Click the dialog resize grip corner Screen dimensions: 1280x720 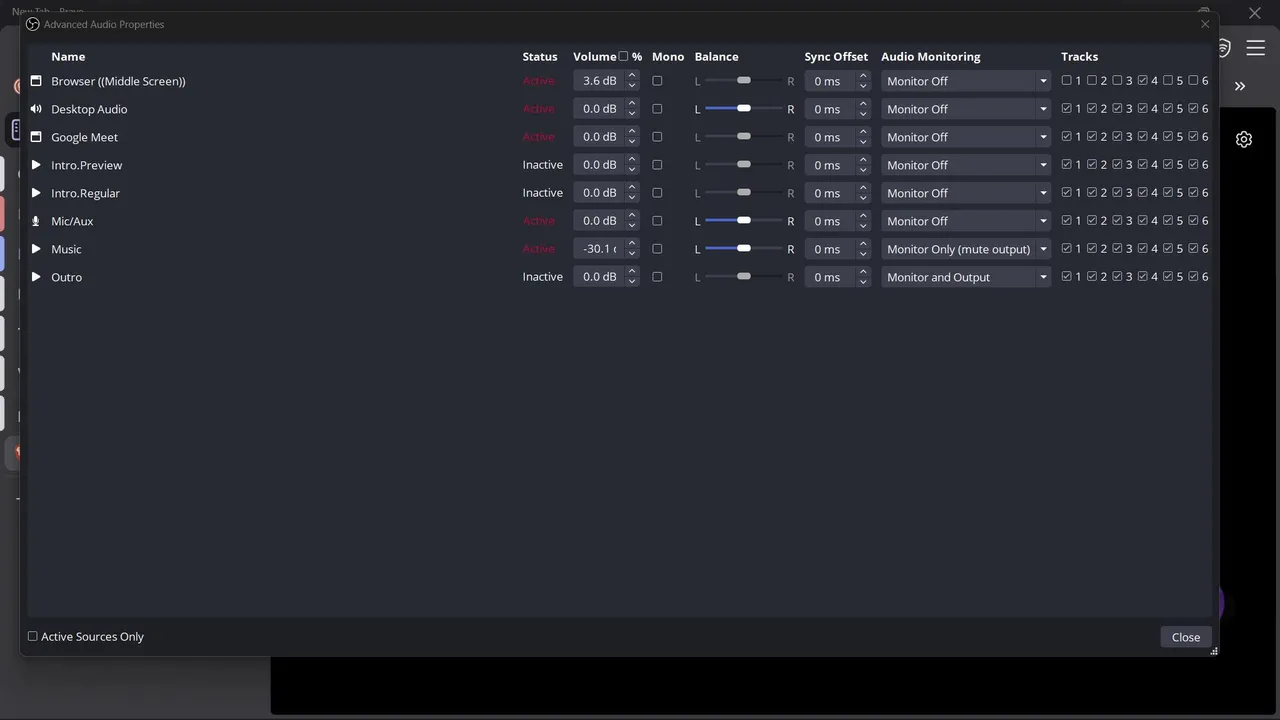(1214, 651)
